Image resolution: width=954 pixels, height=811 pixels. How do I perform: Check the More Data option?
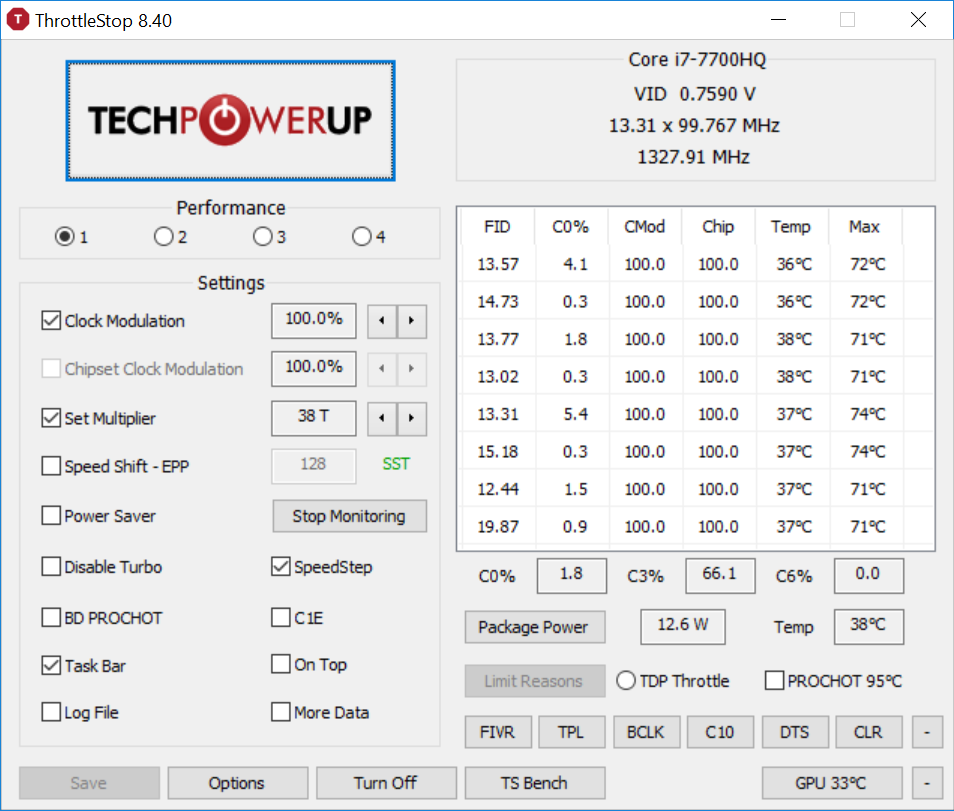coord(280,712)
